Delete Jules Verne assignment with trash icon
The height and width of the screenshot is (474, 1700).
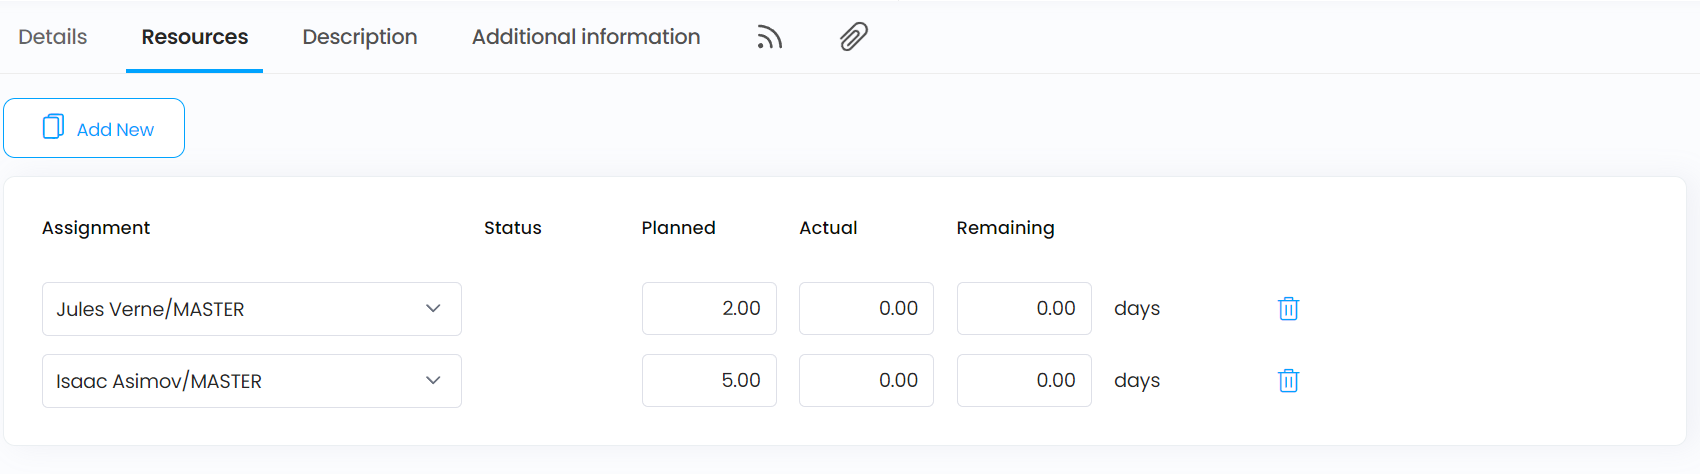pyautogui.click(x=1288, y=309)
